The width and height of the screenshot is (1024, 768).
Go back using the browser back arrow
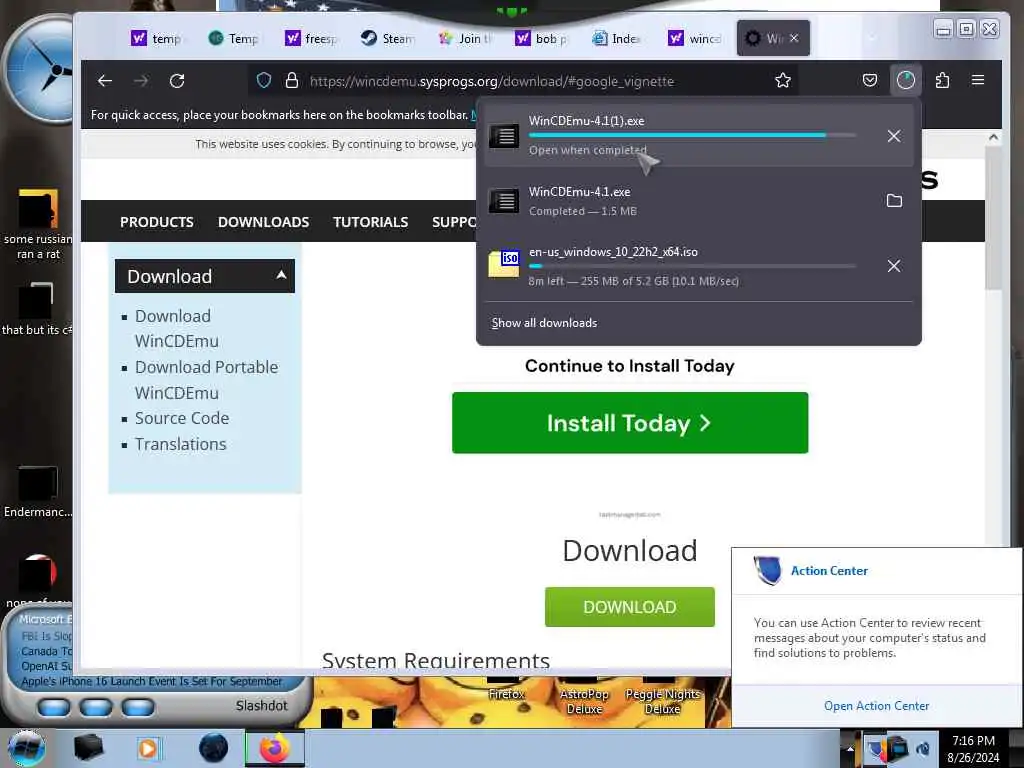pos(104,81)
